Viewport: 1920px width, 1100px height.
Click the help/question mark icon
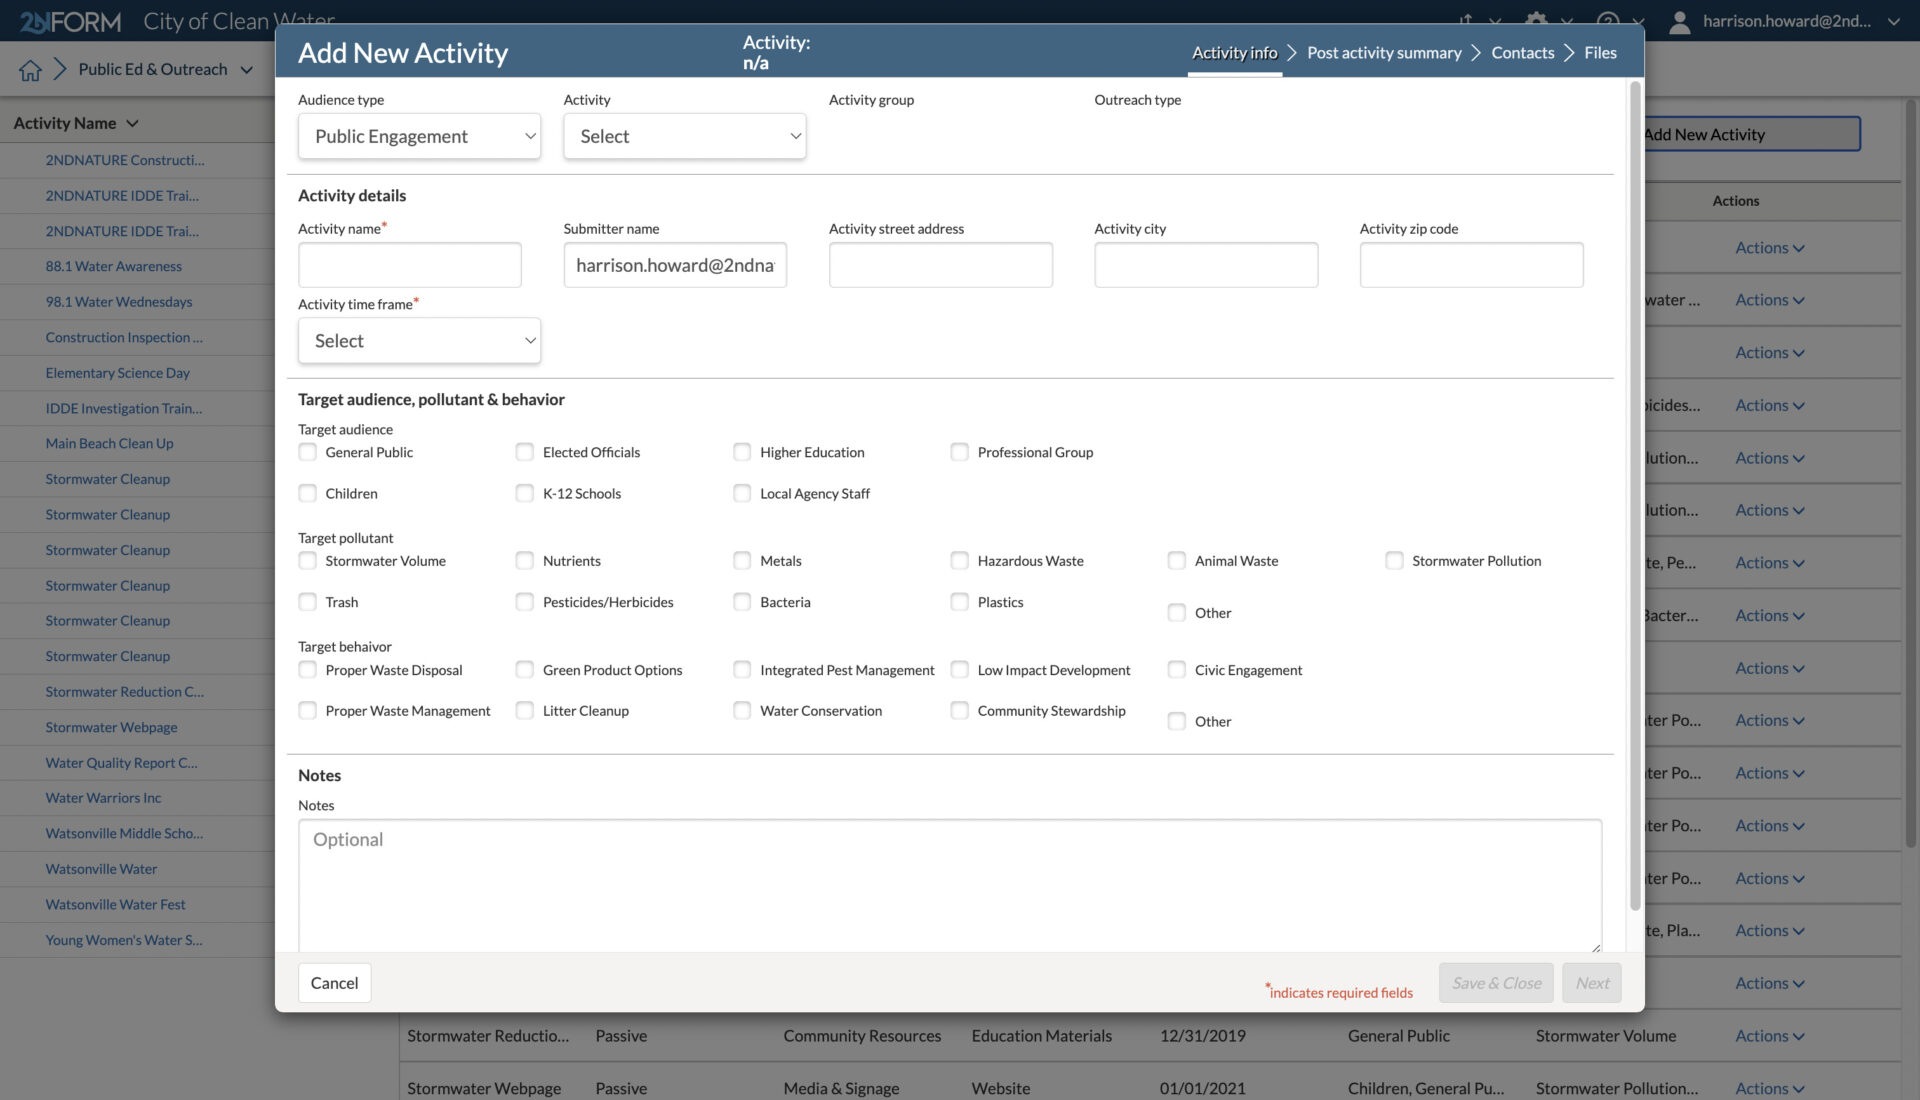click(x=1607, y=20)
